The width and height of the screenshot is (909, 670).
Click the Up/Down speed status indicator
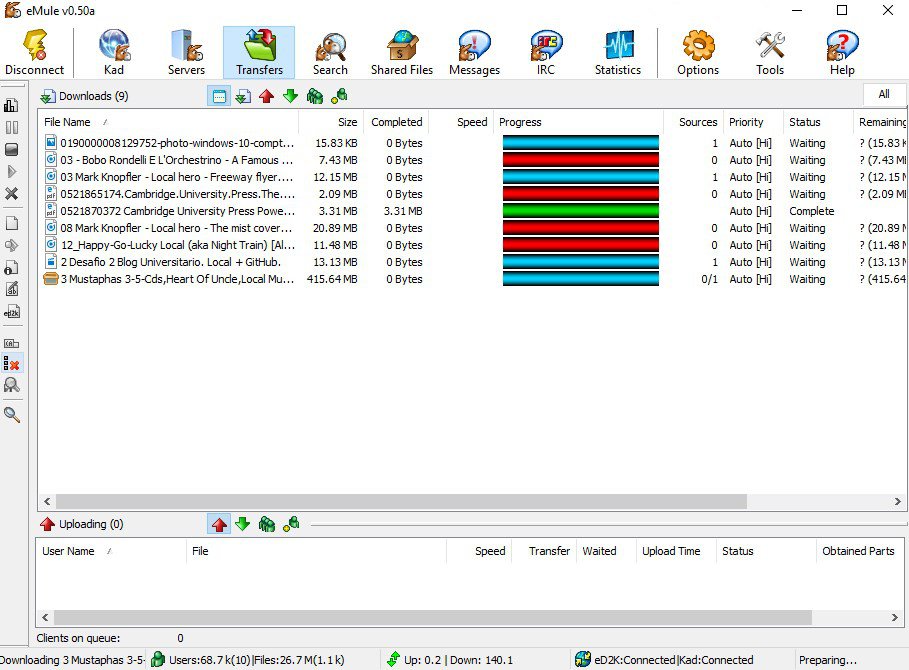pyautogui.click(x=450, y=660)
